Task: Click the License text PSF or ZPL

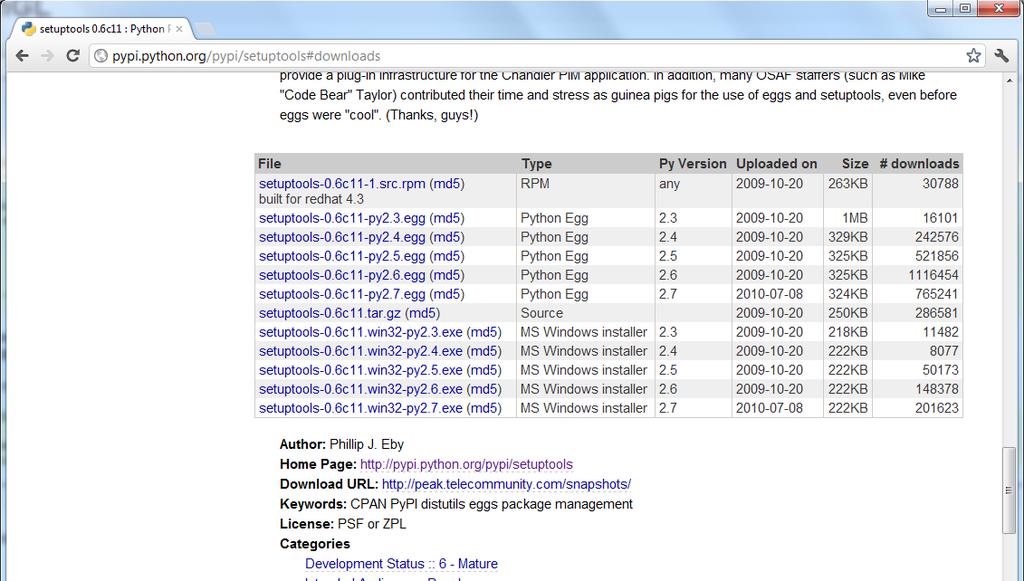Action: 372,524
